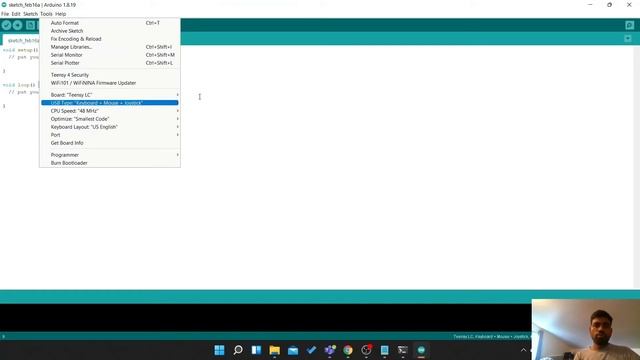Click the New sketch toolbar icon
Viewport: 640px width, 360px height.
point(30,25)
